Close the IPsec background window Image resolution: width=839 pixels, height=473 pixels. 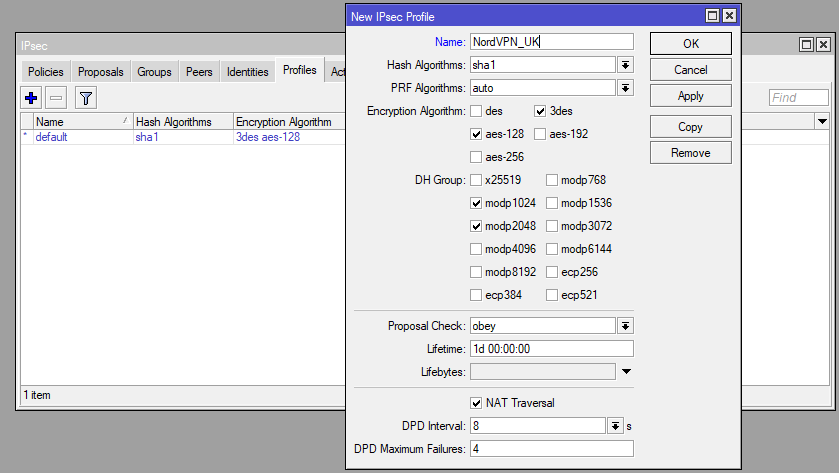point(823,44)
